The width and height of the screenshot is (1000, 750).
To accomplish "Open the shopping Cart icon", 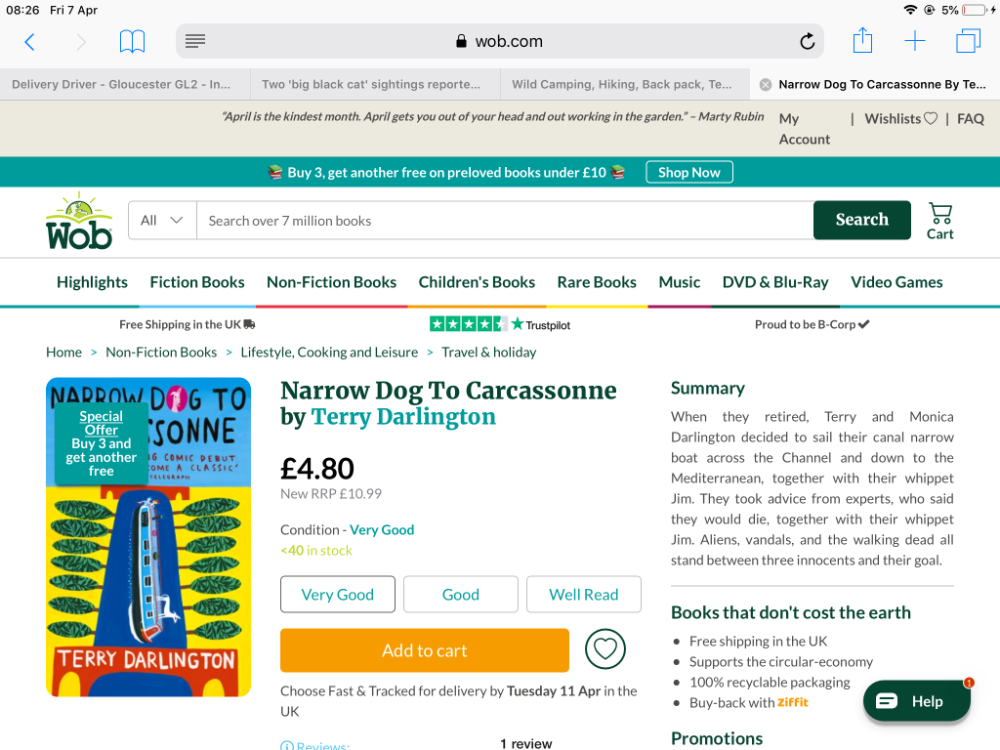I will (x=940, y=221).
